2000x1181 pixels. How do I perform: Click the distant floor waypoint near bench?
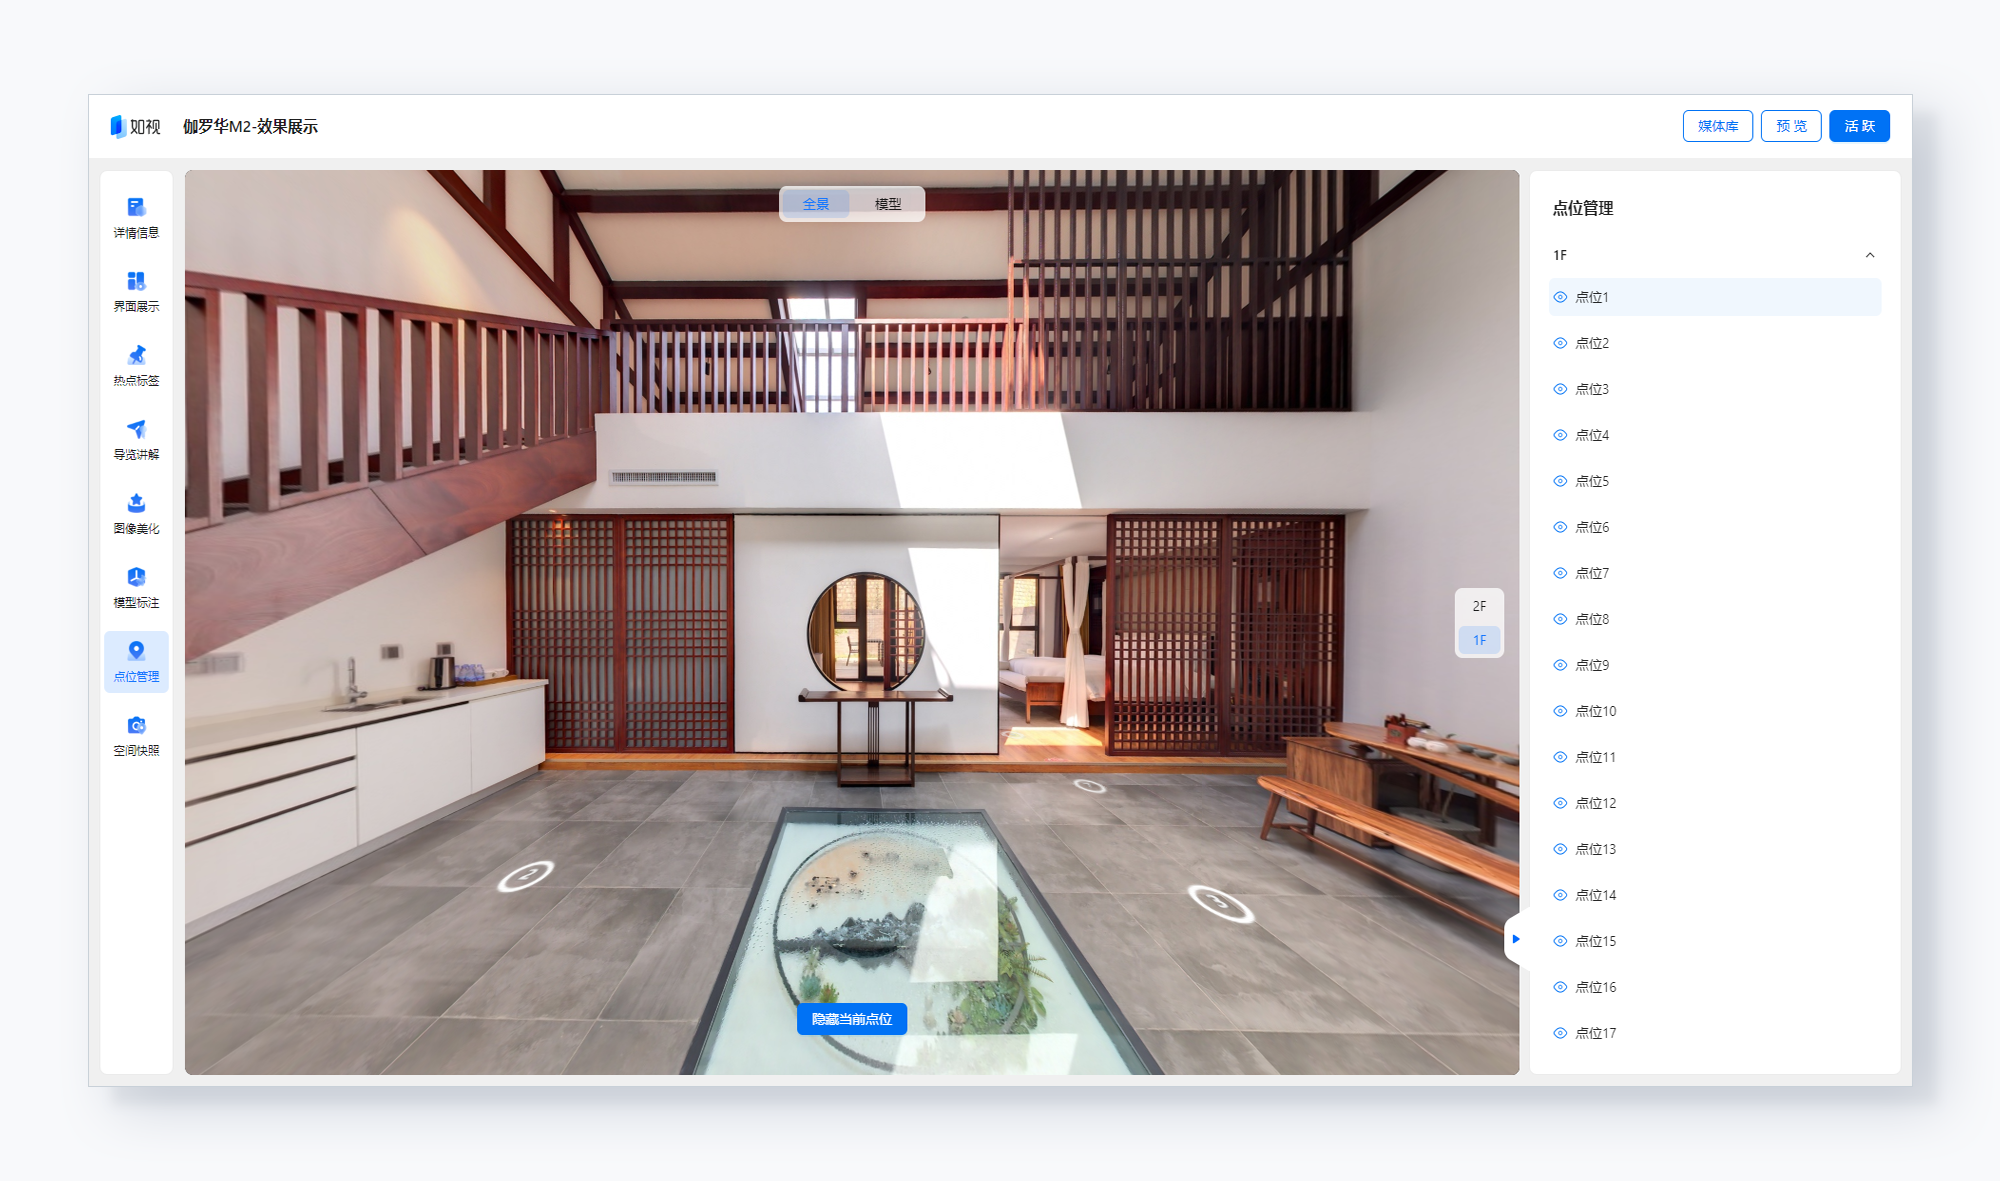point(1090,786)
